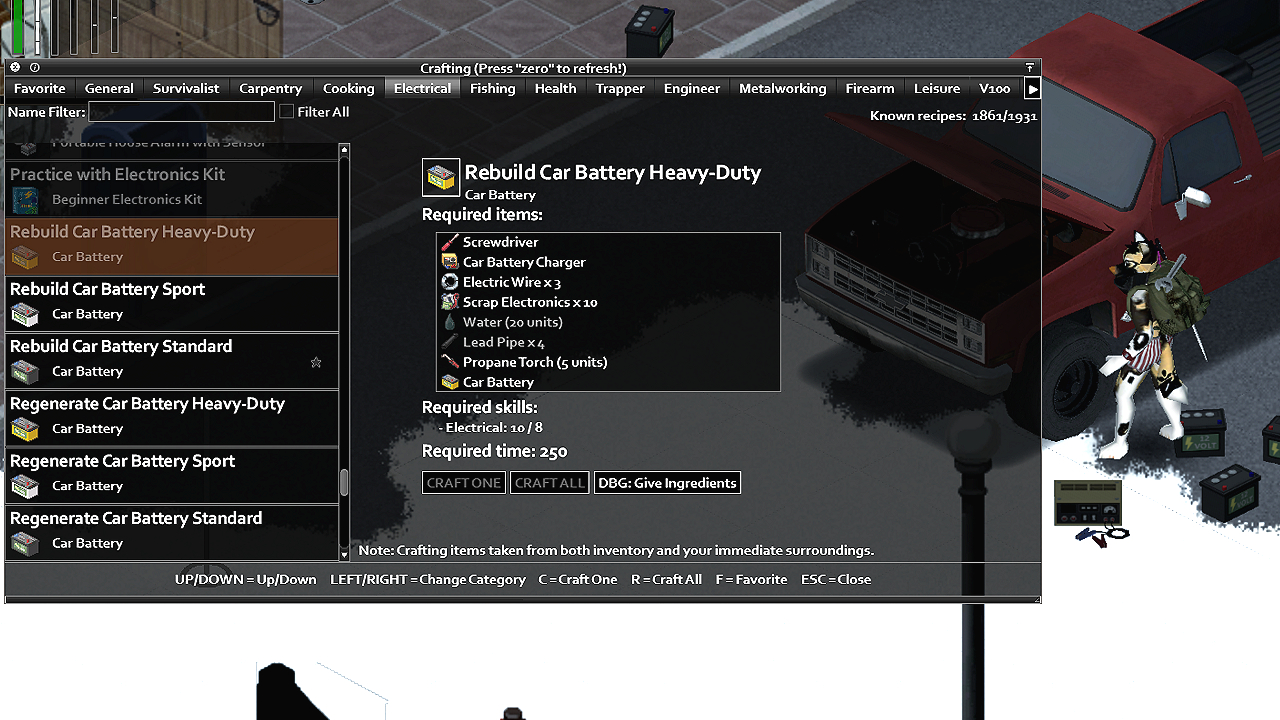Switch to the Cooking tab
Screen dimensions: 1280x720
coord(349,89)
